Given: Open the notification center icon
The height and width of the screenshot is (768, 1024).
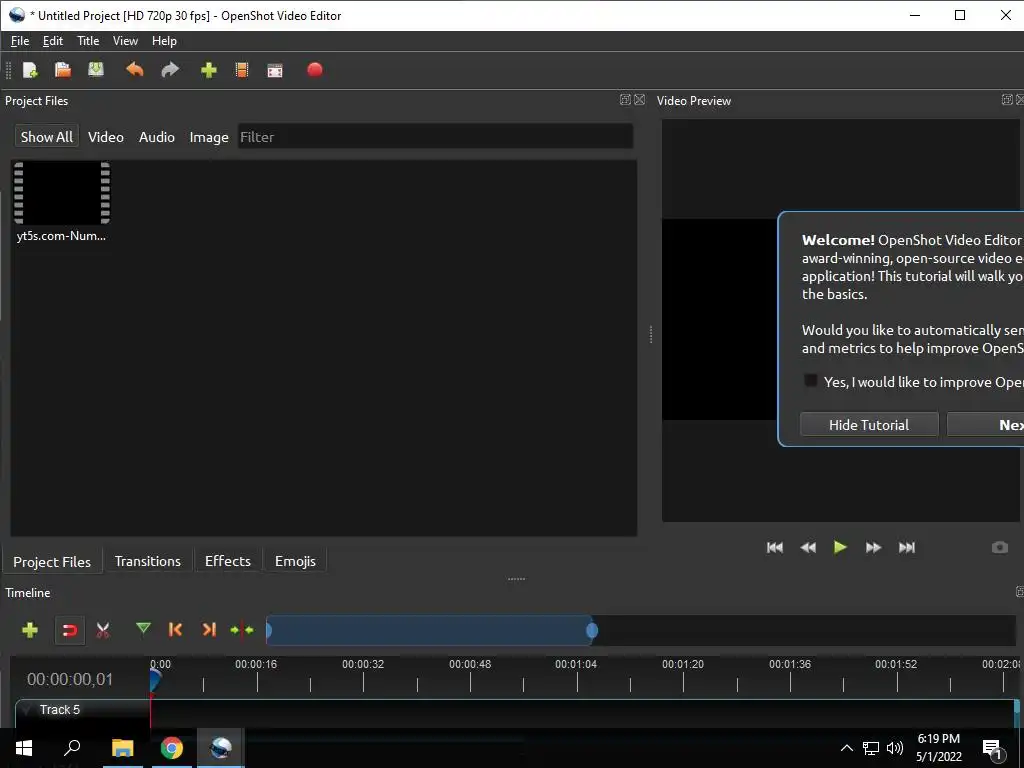Looking at the screenshot, I should coord(992,749).
